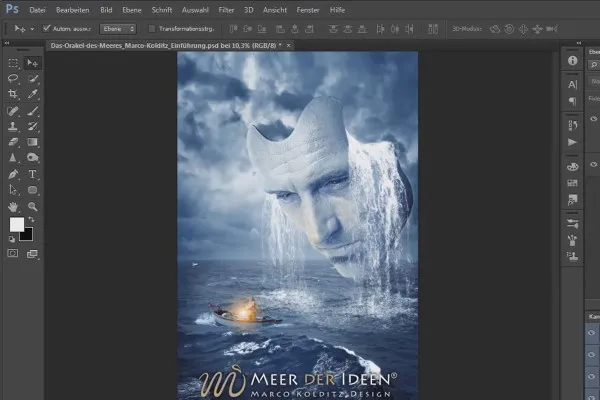
Task: Select the Eyedropper tool
Action: [x=33, y=94]
